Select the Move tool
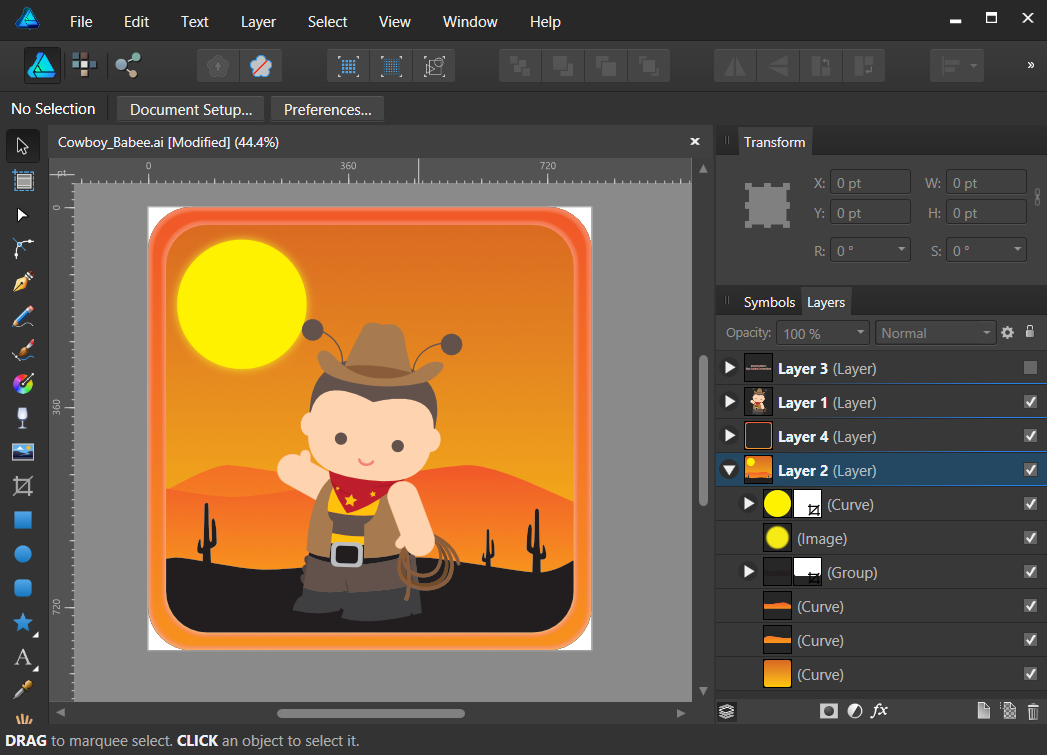This screenshot has height=755, width=1047. click(22, 146)
